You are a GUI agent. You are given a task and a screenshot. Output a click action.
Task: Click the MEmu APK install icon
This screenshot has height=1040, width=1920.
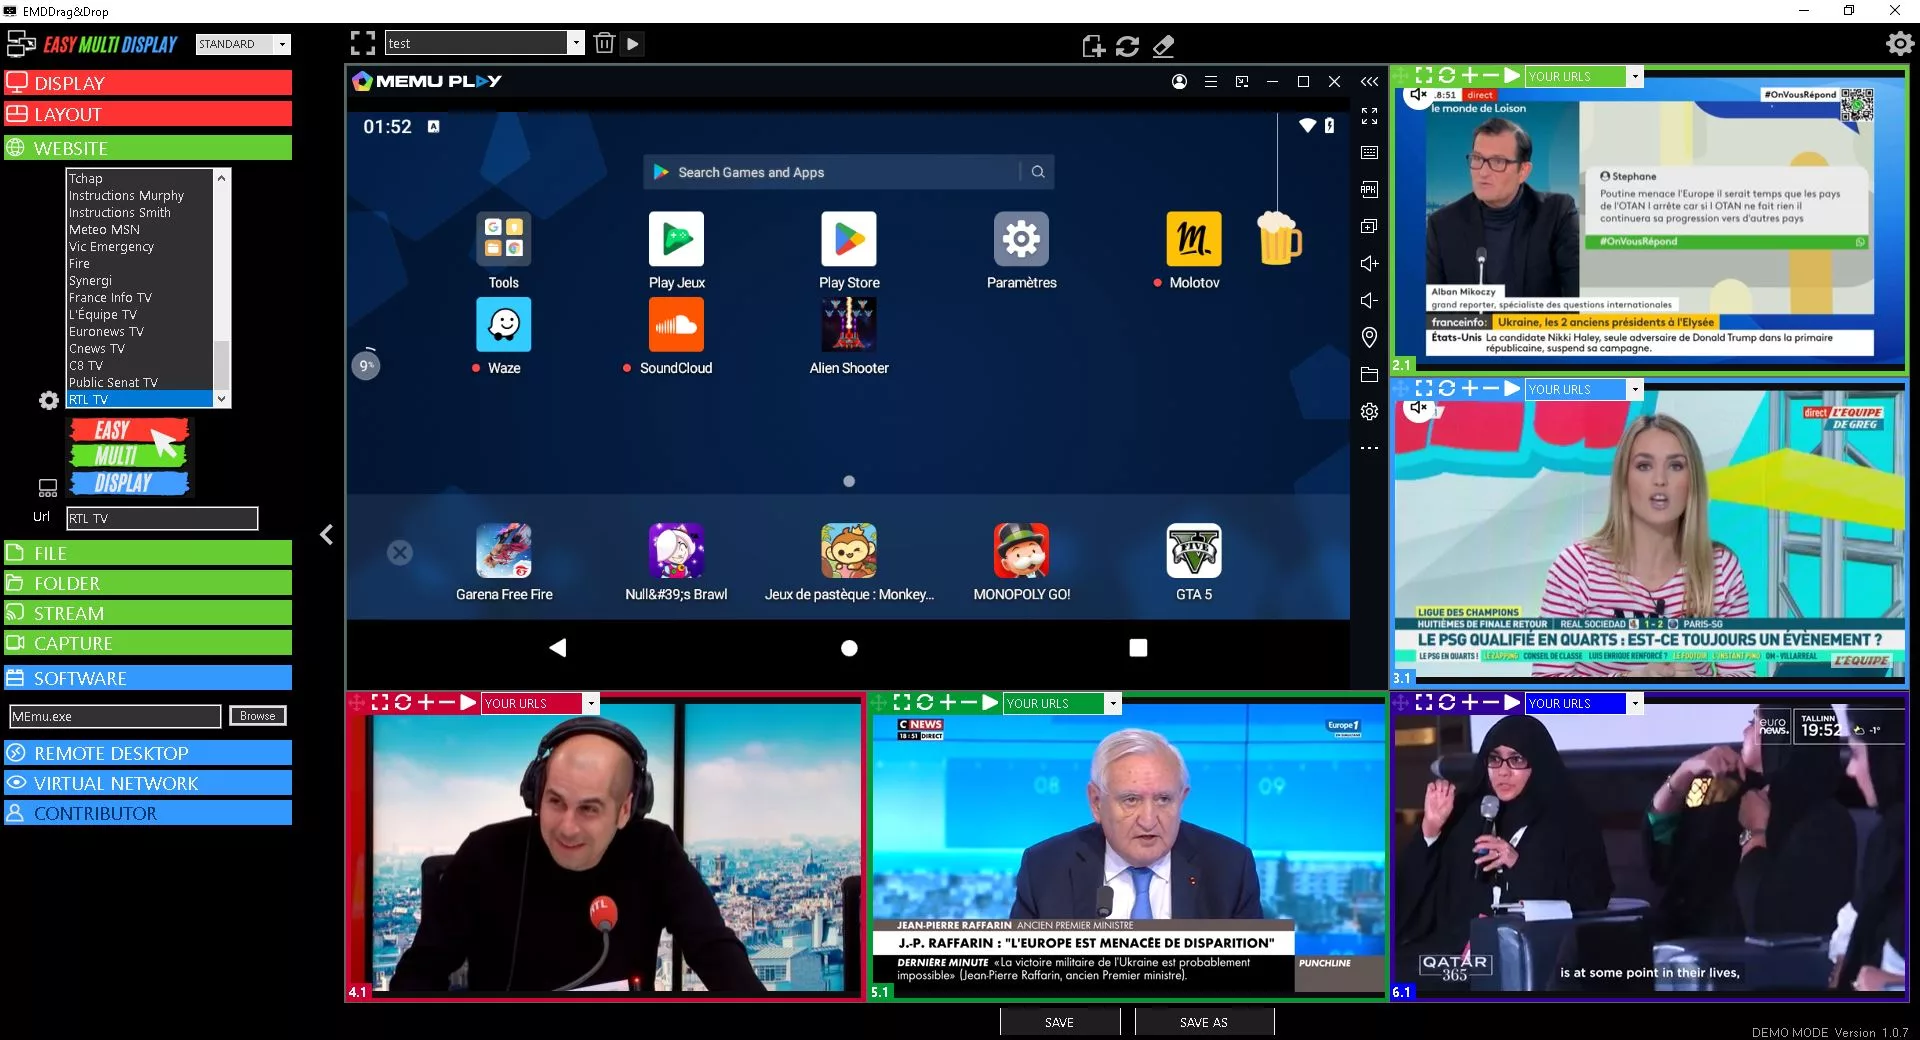[1369, 189]
